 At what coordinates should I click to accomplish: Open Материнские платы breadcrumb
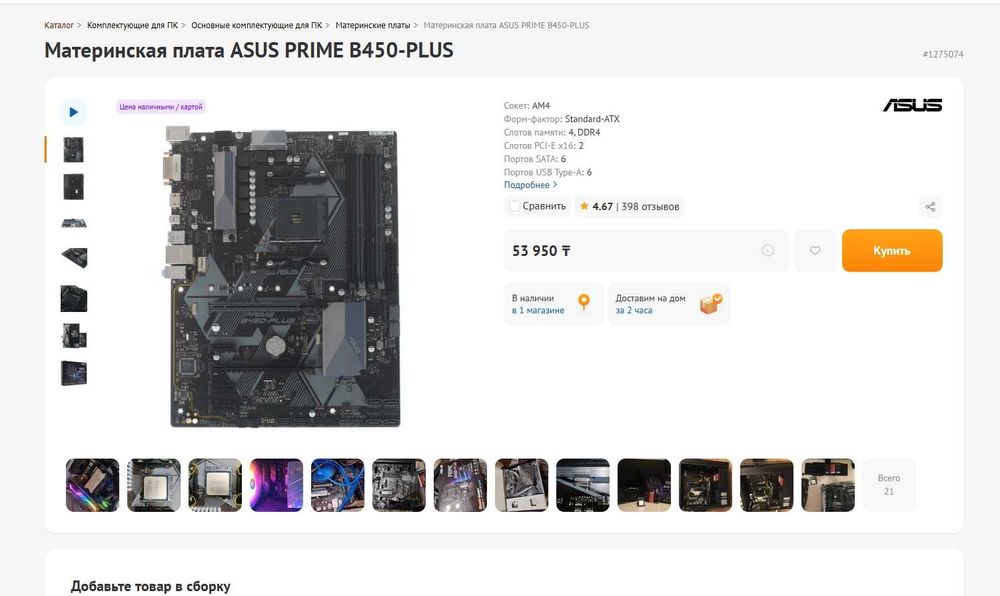point(372,25)
